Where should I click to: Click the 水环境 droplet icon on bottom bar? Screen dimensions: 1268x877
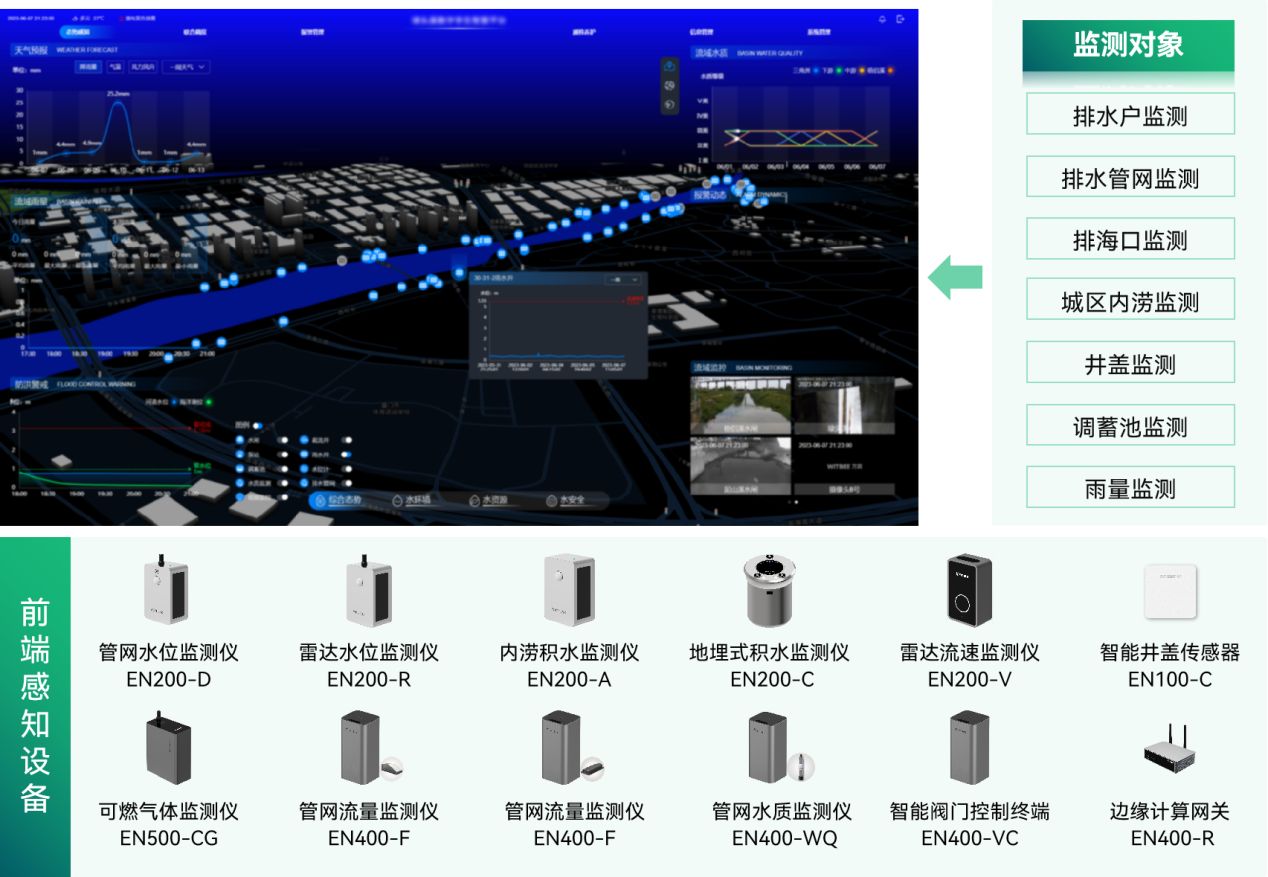click(x=397, y=499)
